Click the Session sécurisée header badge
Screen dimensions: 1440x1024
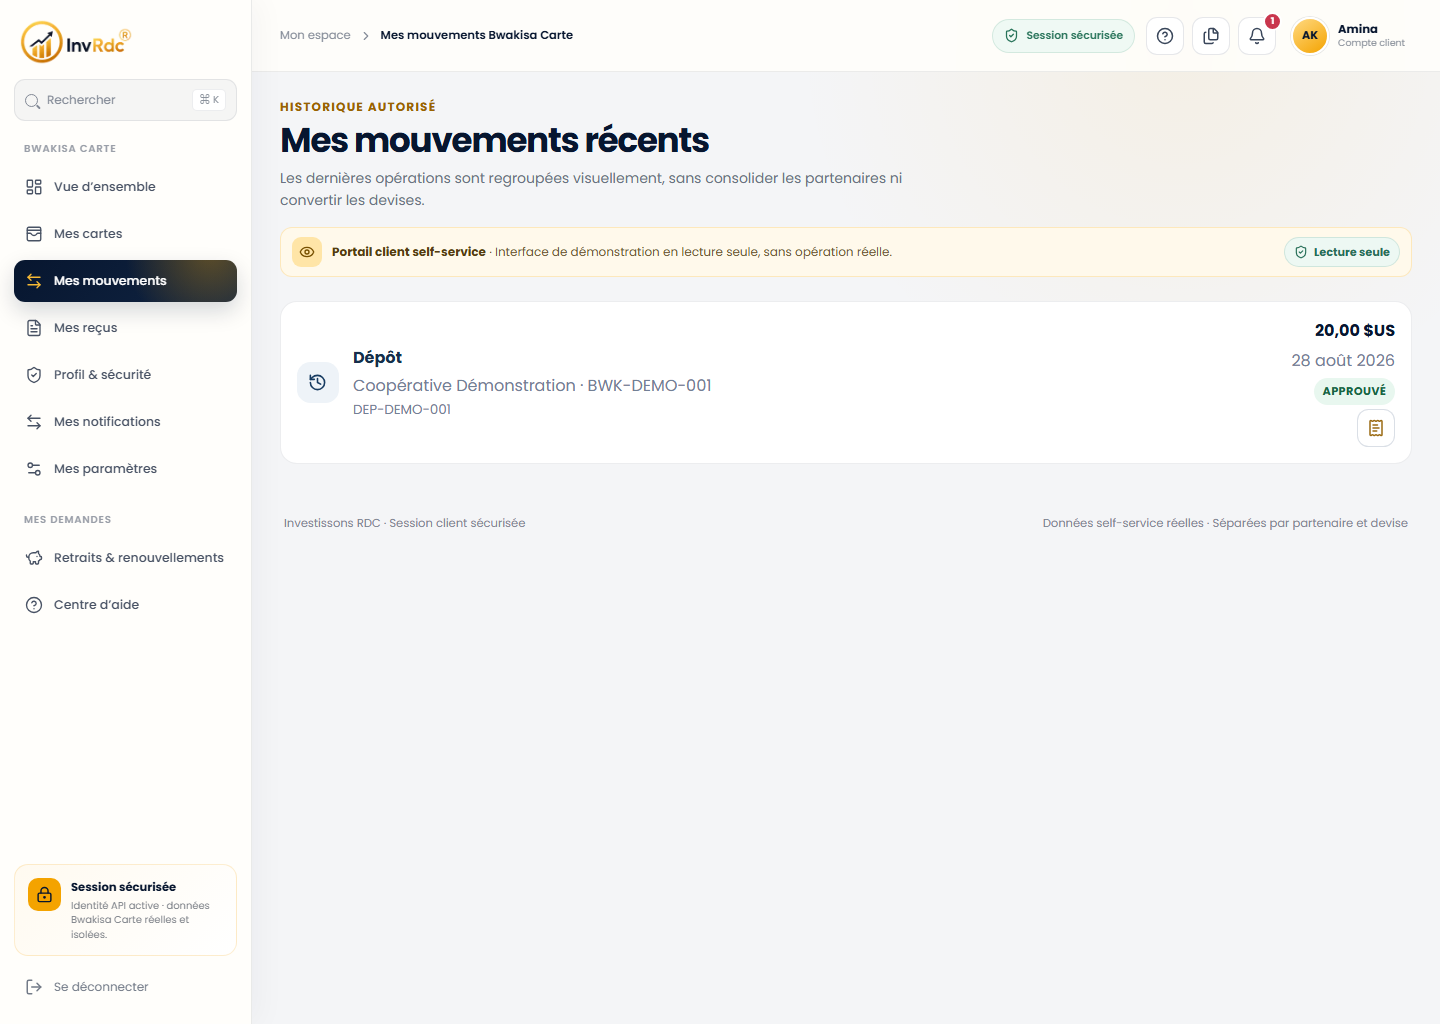(x=1063, y=36)
